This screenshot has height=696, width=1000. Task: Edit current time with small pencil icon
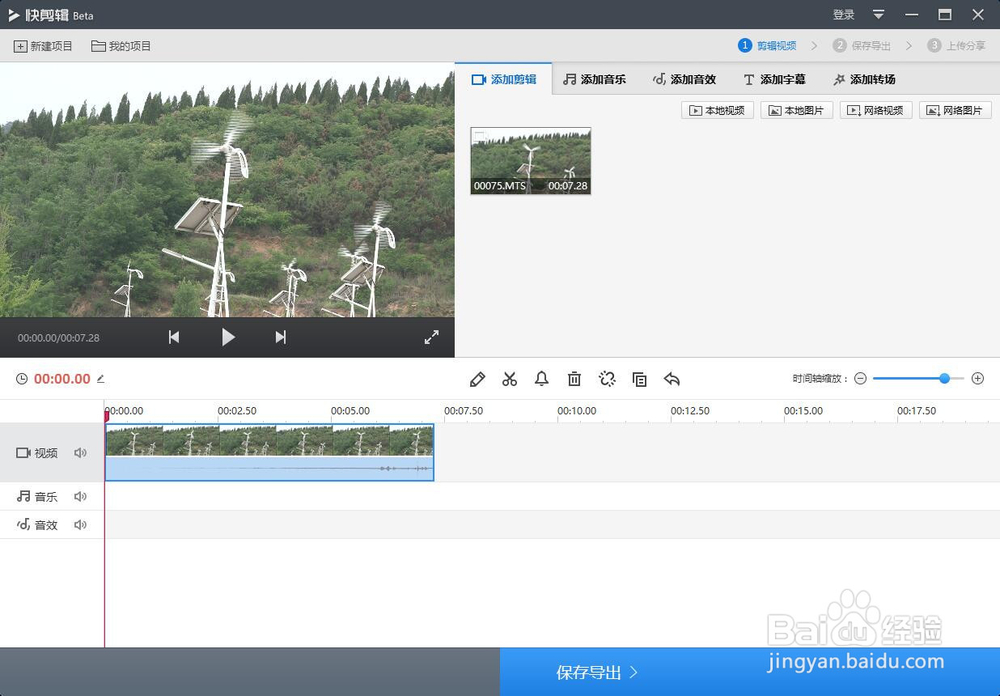click(101, 378)
